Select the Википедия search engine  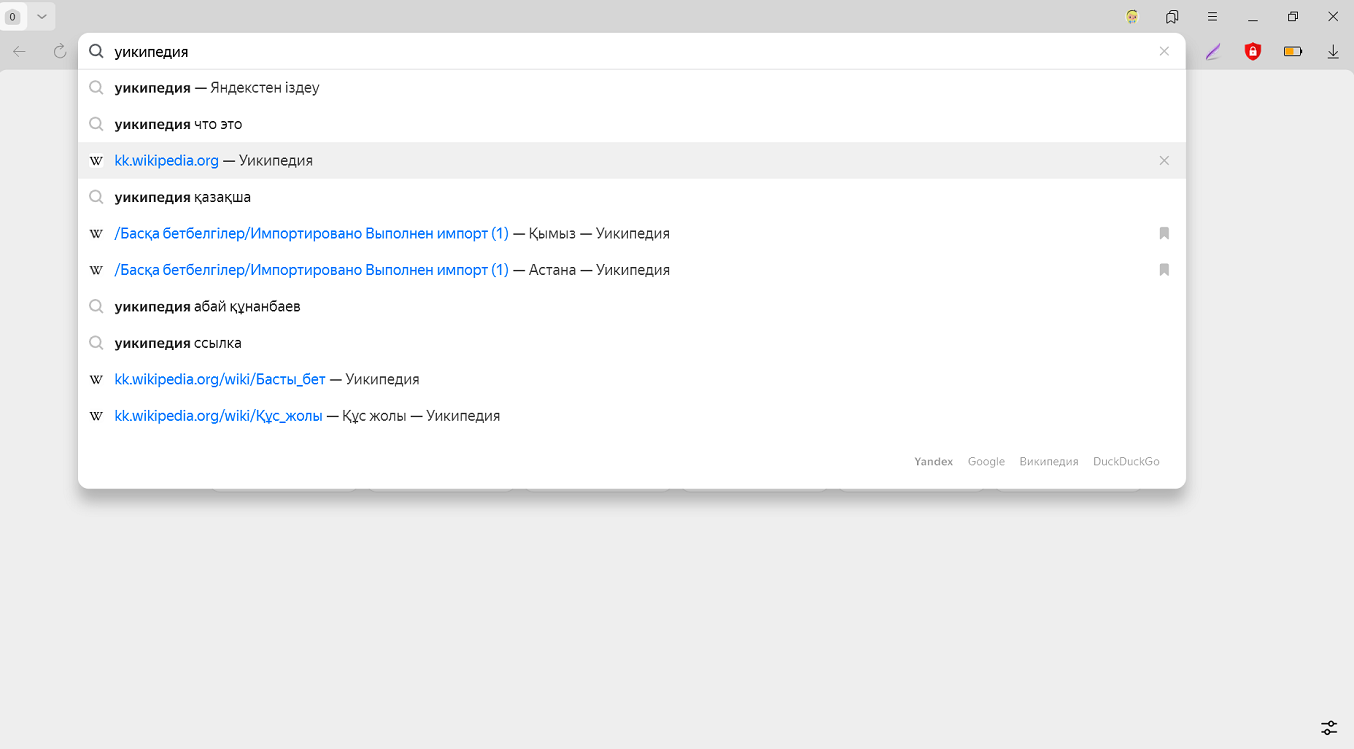(x=1049, y=462)
